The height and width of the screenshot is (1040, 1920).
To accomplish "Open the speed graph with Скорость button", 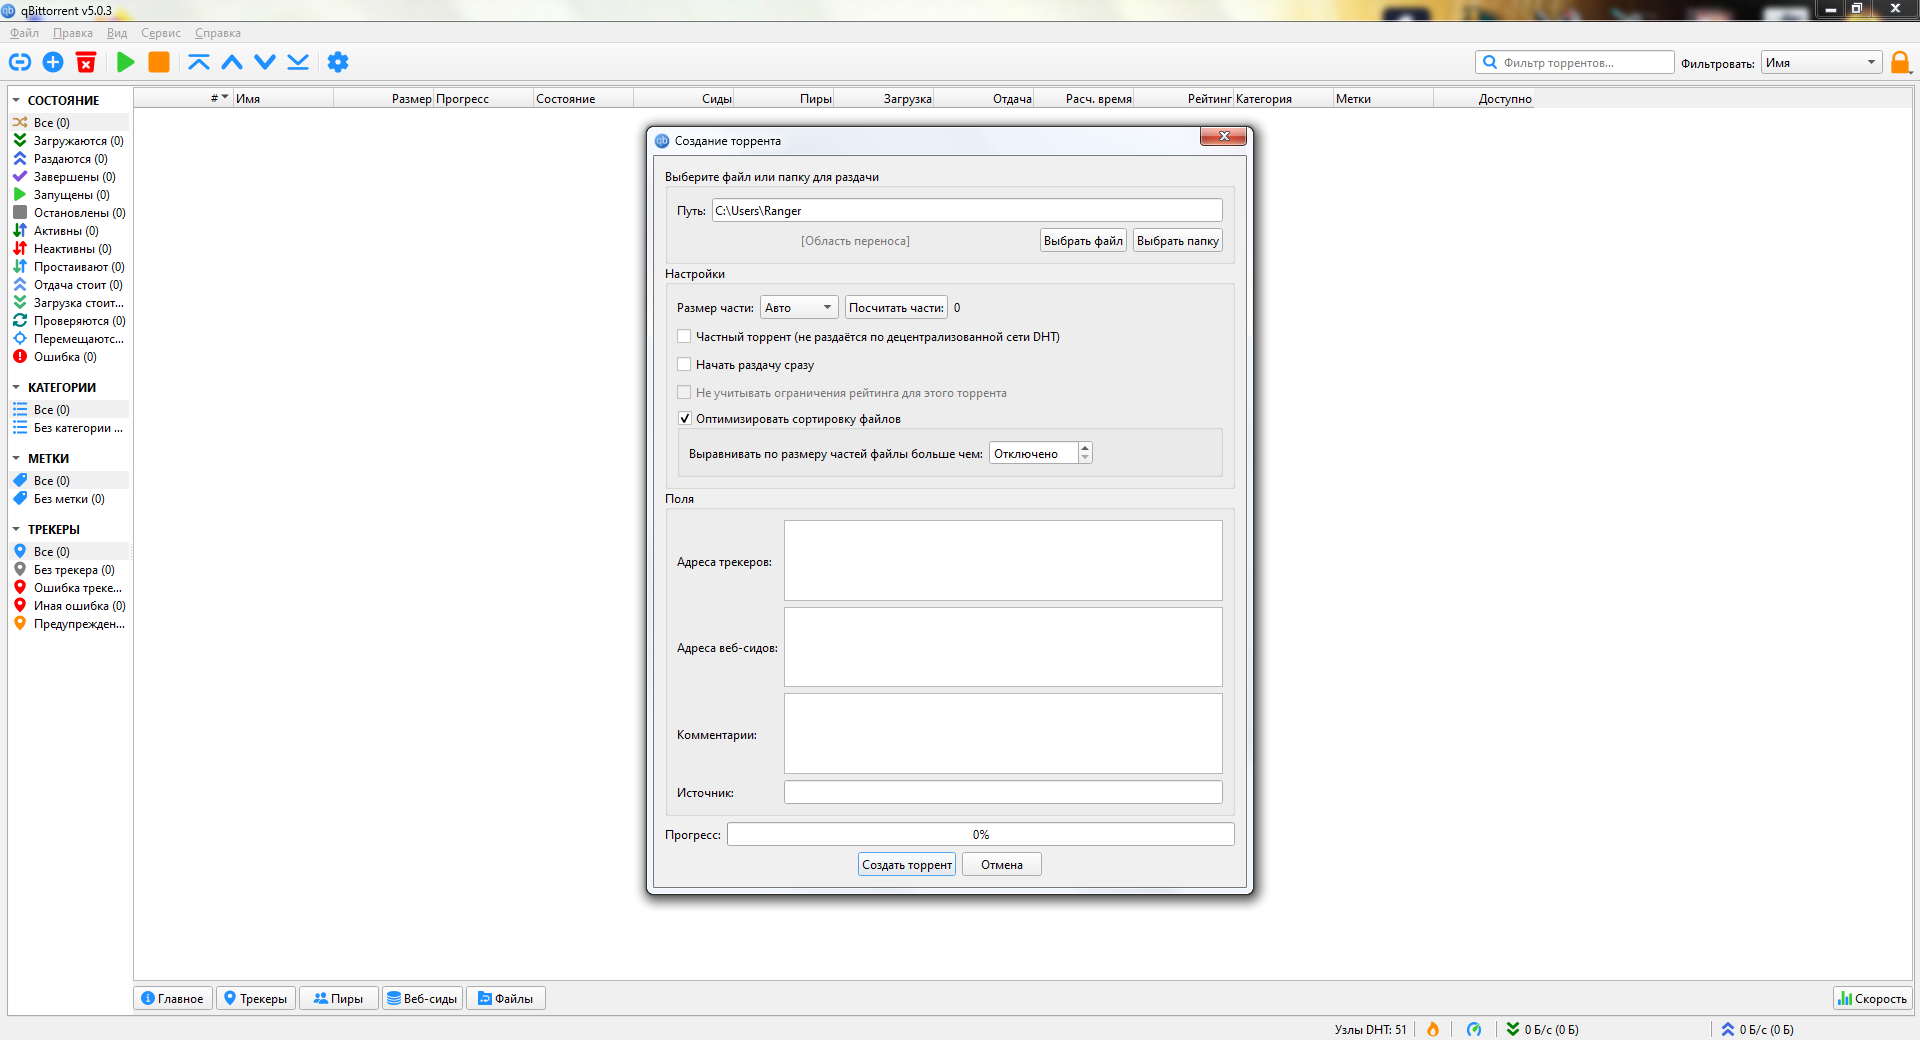I will coord(1872,998).
